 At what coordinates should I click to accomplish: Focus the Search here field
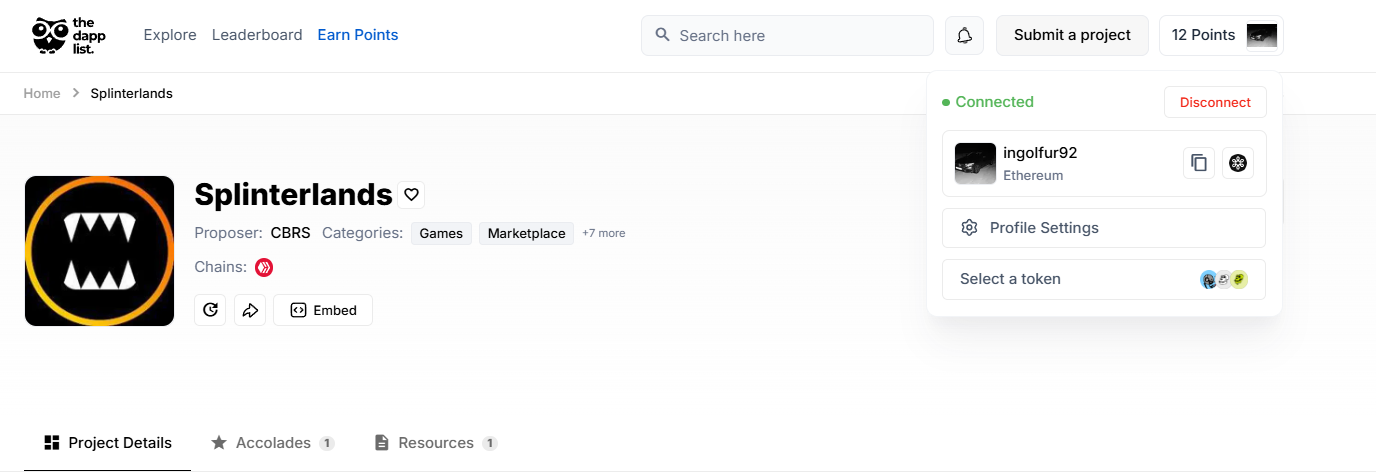pos(787,35)
